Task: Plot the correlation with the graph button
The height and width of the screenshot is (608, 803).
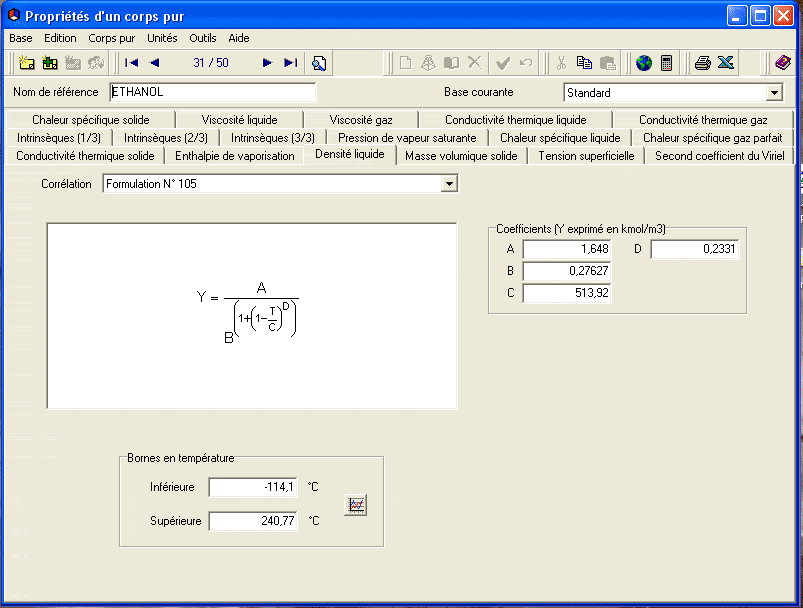Action: pos(355,505)
